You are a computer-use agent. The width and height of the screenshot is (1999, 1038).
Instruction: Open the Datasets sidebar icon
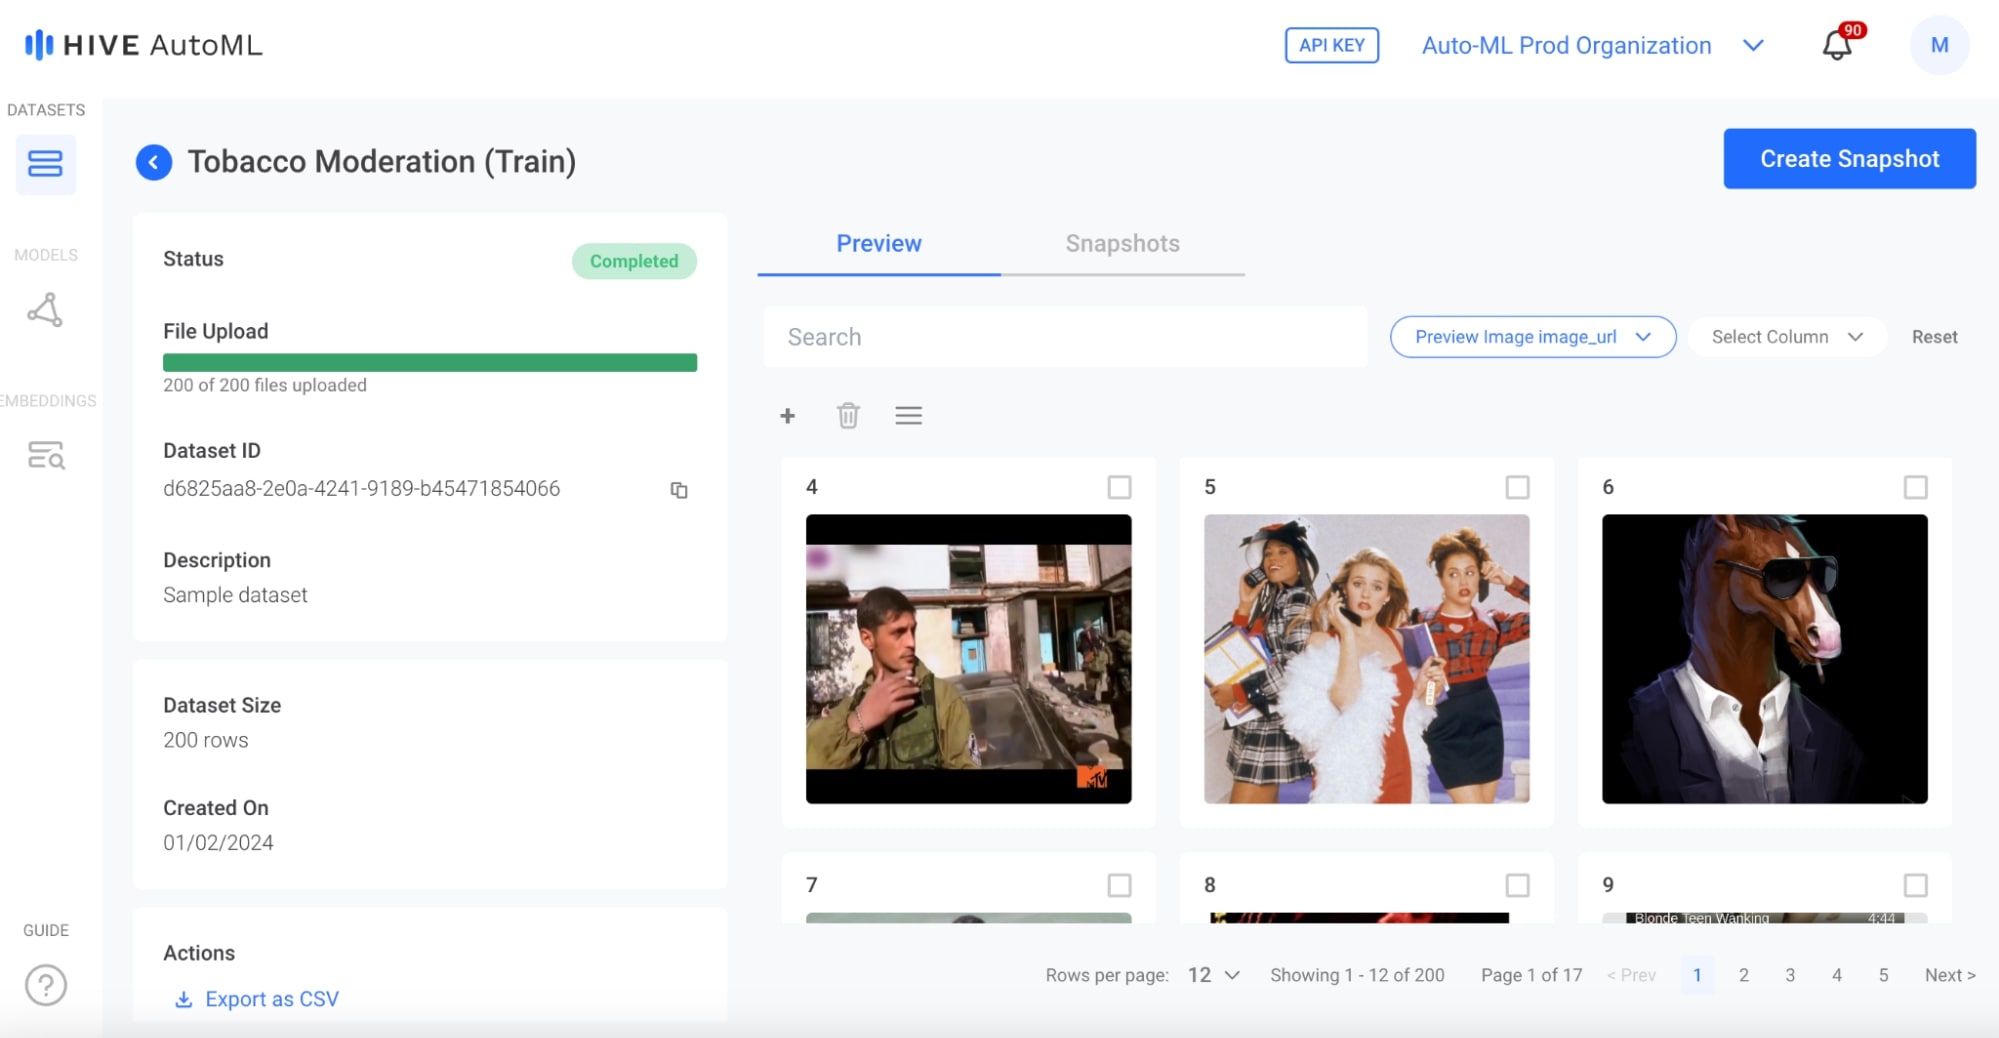click(x=45, y=164)
